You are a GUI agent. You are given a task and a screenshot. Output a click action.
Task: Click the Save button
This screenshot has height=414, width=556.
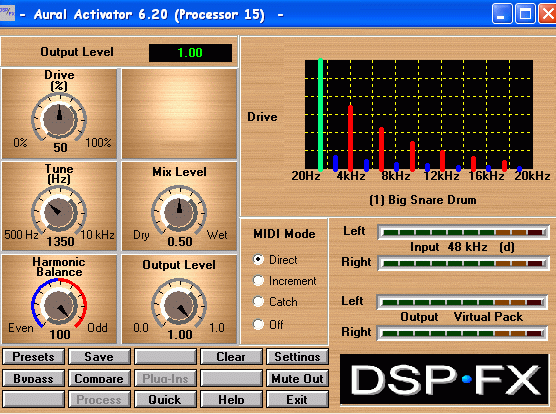coord(99,357)
